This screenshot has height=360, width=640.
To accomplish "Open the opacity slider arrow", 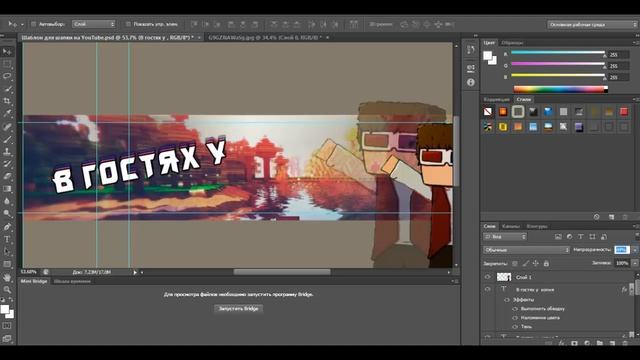I will point(635,250).
